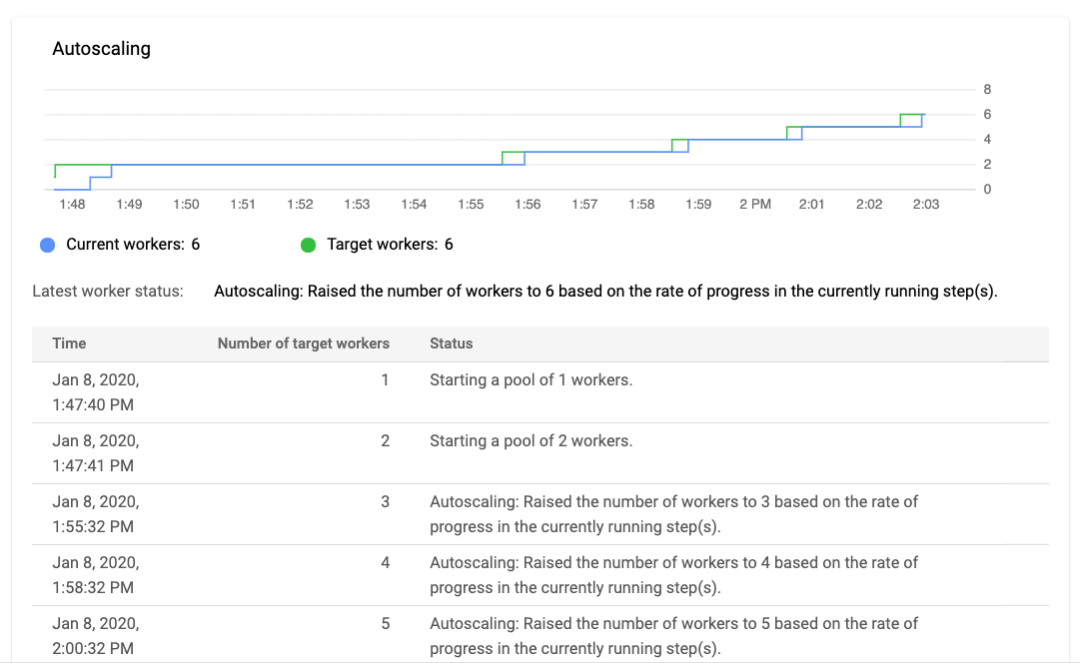Click the Status column header
Screen dimensions: 1080x663
tap(451, 343)
